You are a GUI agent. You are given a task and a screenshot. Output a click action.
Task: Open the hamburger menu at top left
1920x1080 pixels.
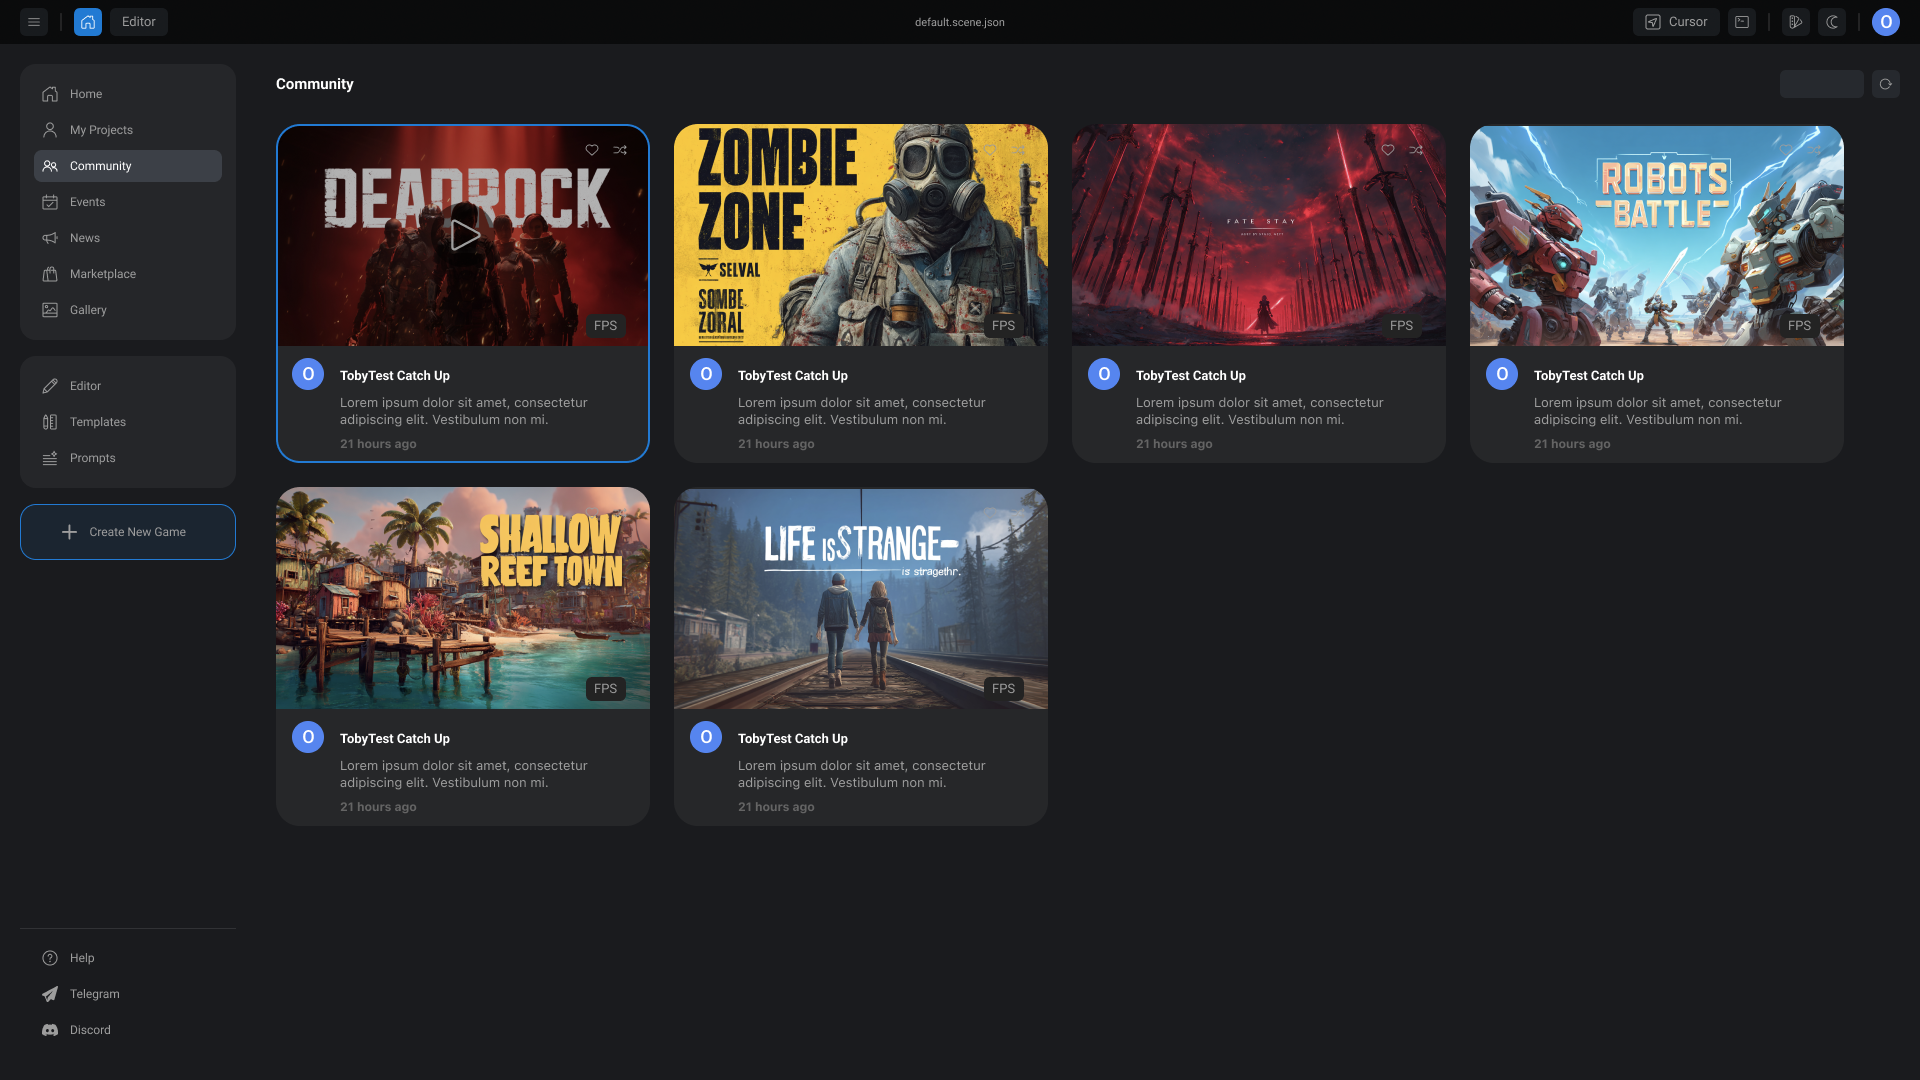(33, 21)
